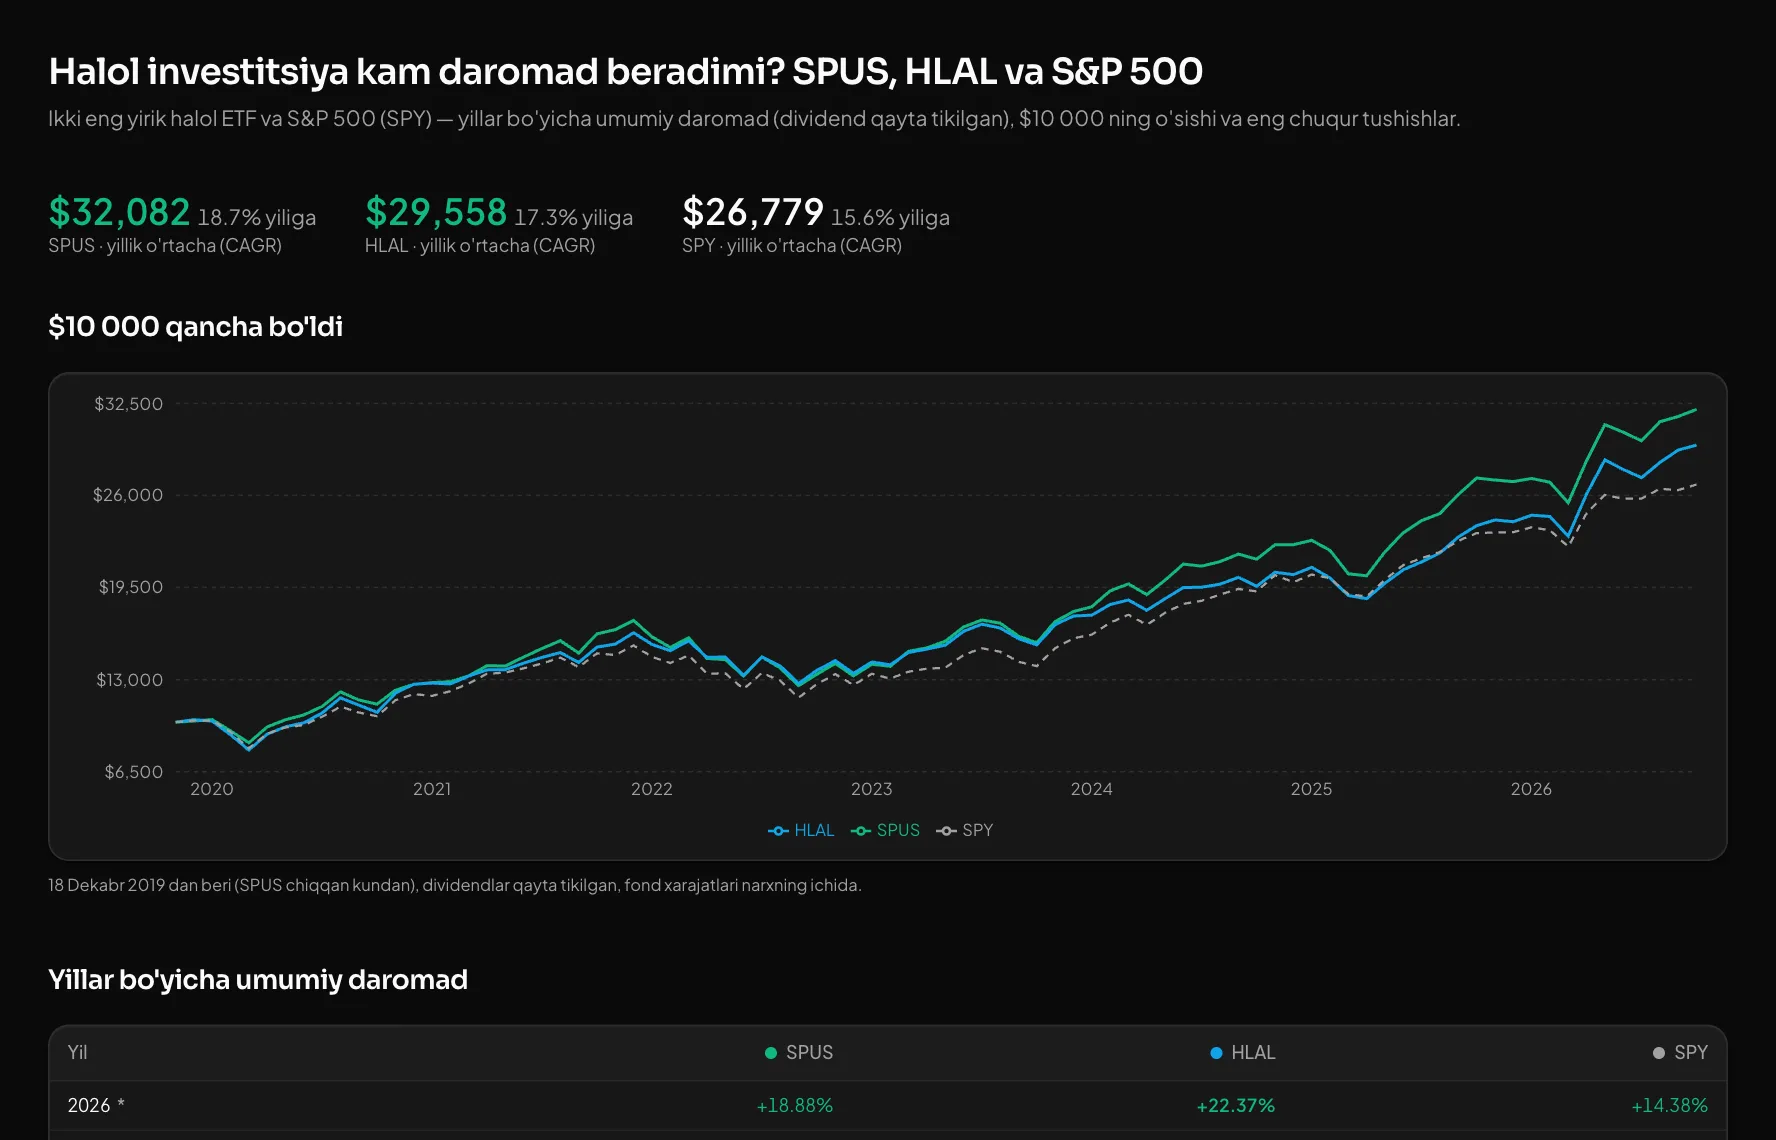Click the 18.7% yiliga growth rate
The height and width of the screenshot is (1140, 1776).
[257, 218]
